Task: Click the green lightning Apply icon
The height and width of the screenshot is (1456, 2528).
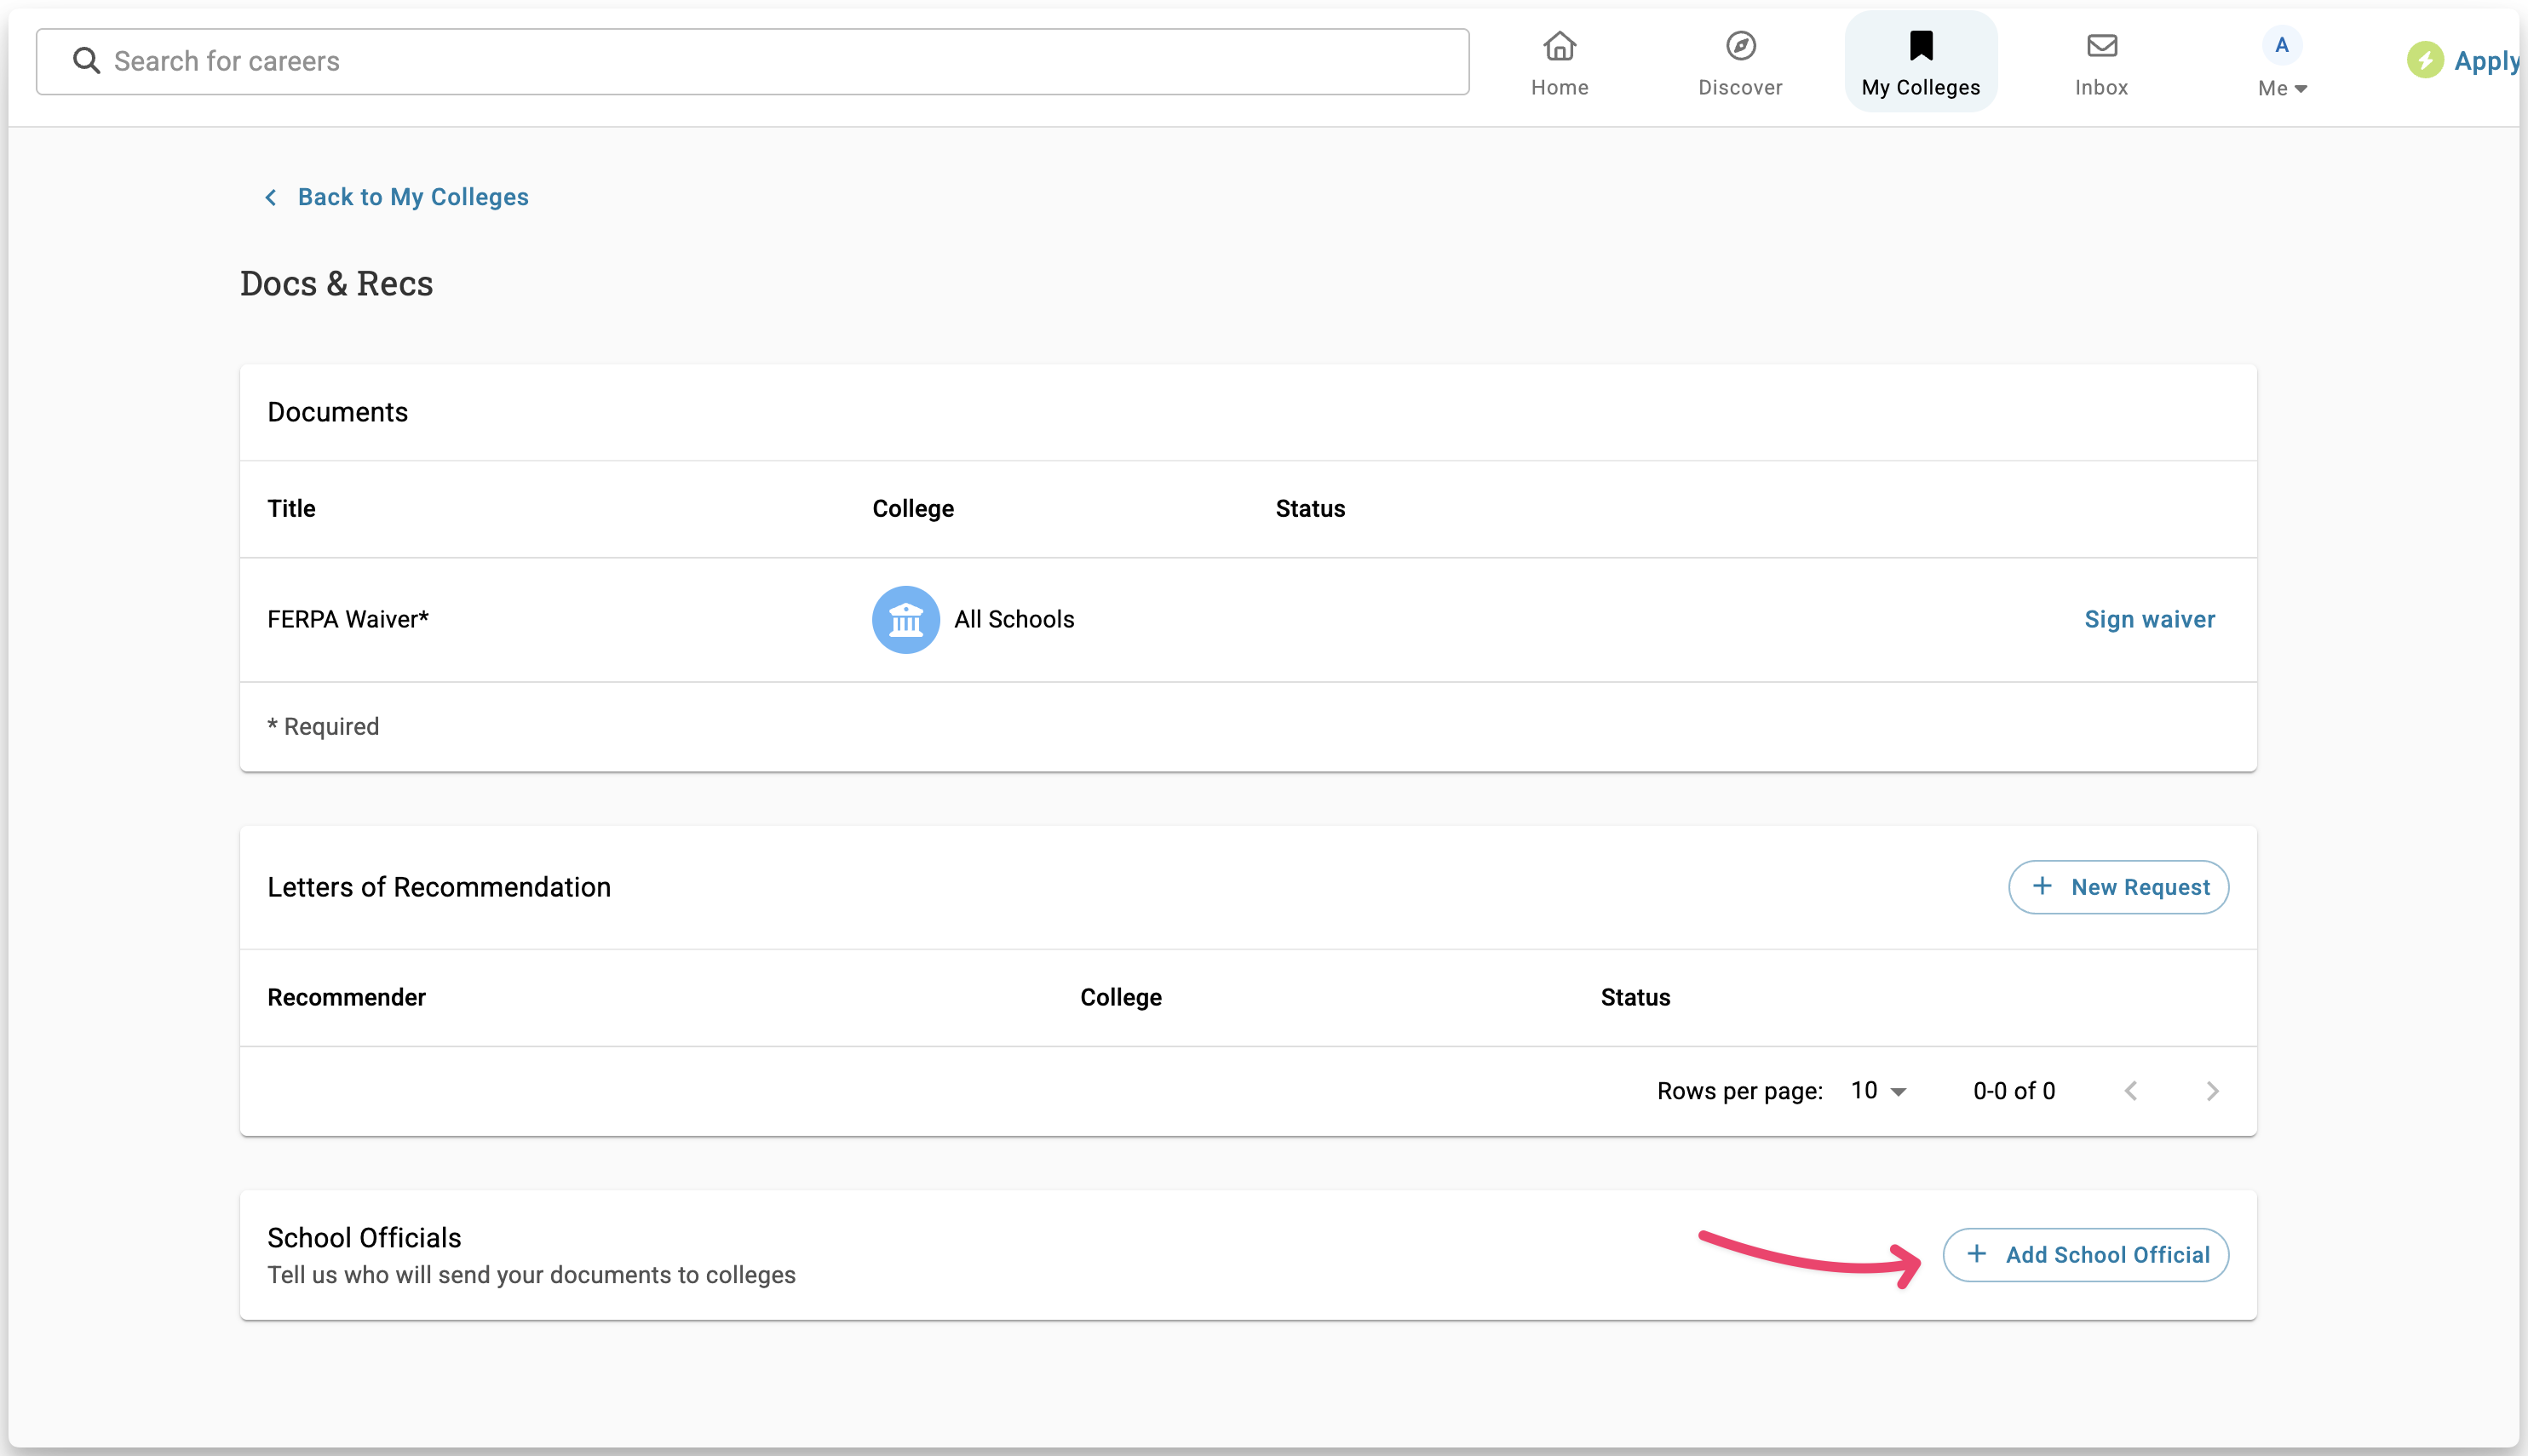Action: (2424, 60)
